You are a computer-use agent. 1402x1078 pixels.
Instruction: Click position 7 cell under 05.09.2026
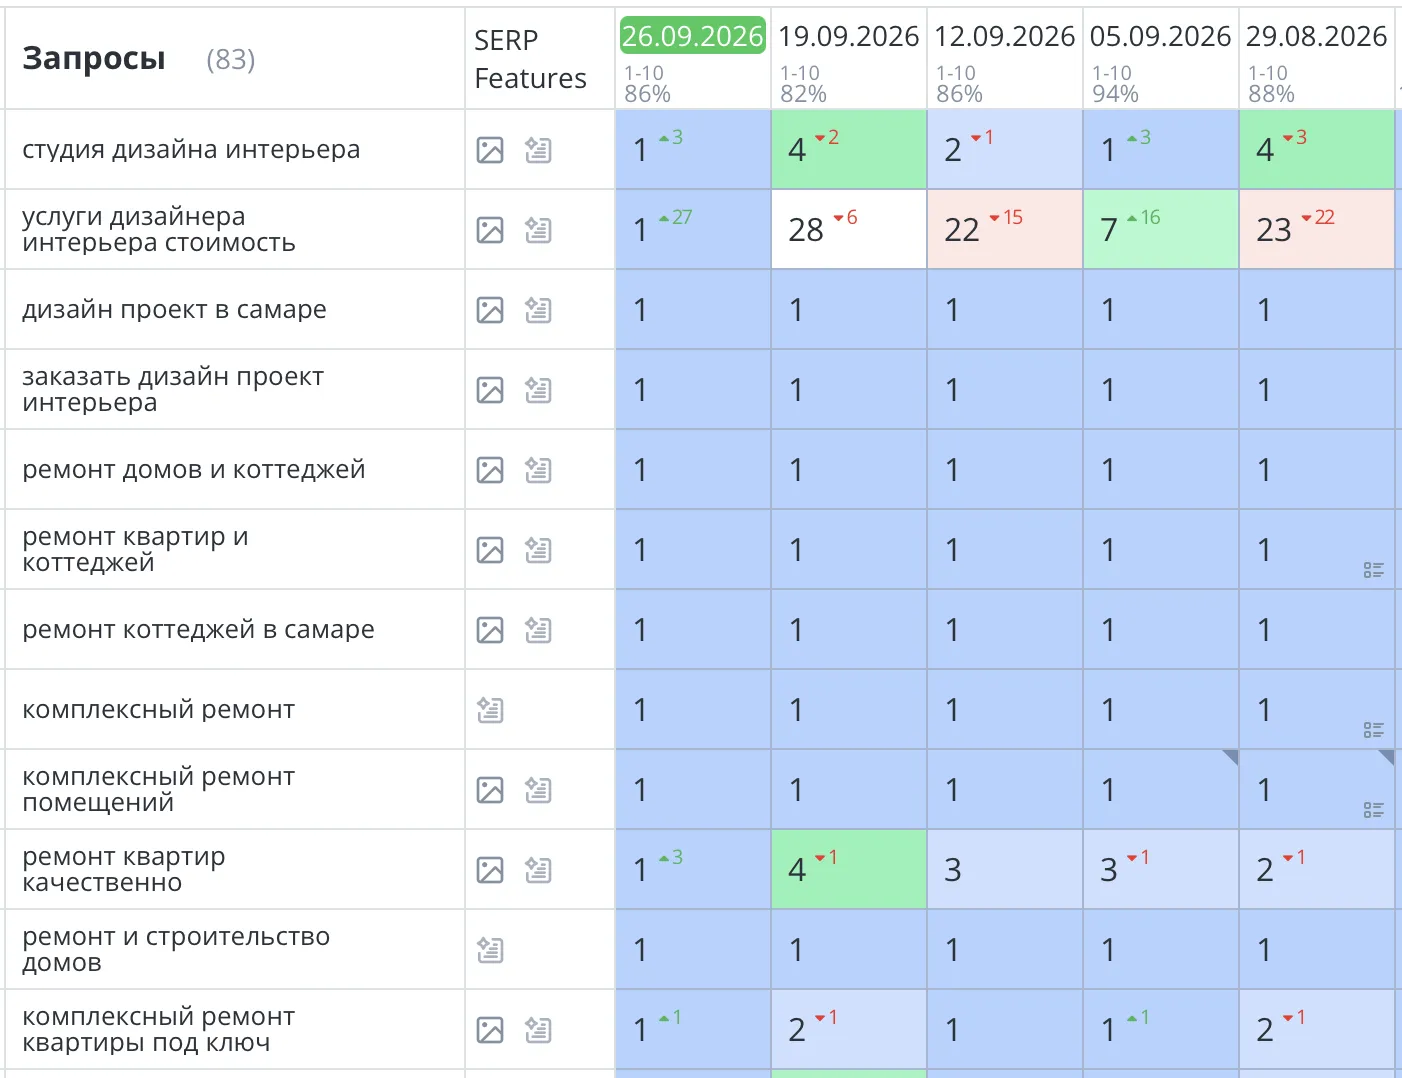tap(1161, 230)
